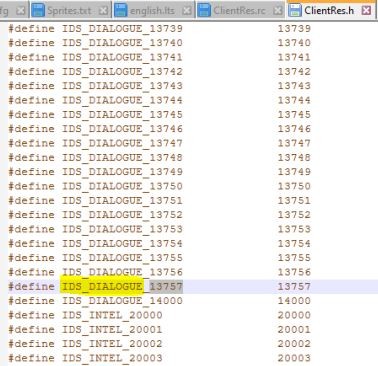Click the value 20000 in right column
Viewport: 378px width, 366px height.
click(x=294, y=315)
